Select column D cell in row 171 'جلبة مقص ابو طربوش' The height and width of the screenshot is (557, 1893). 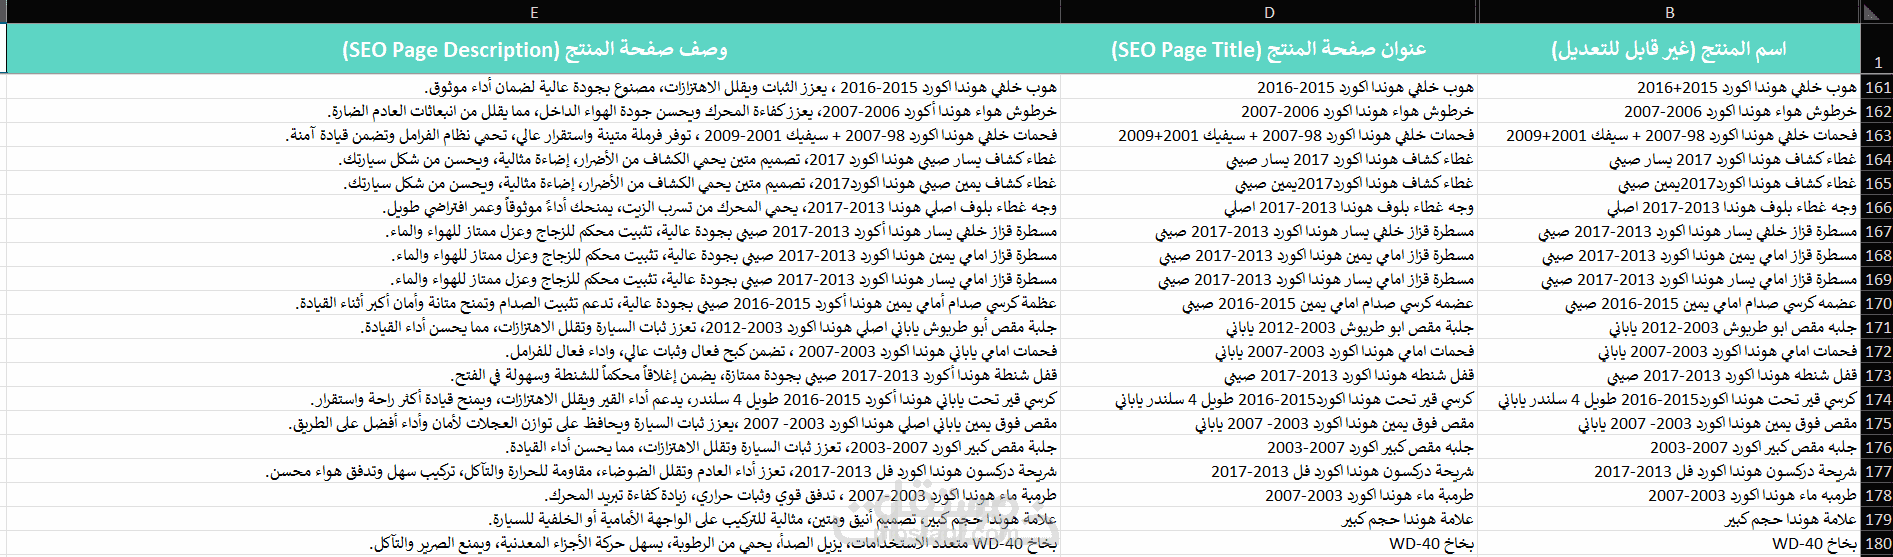[1269, 327]
